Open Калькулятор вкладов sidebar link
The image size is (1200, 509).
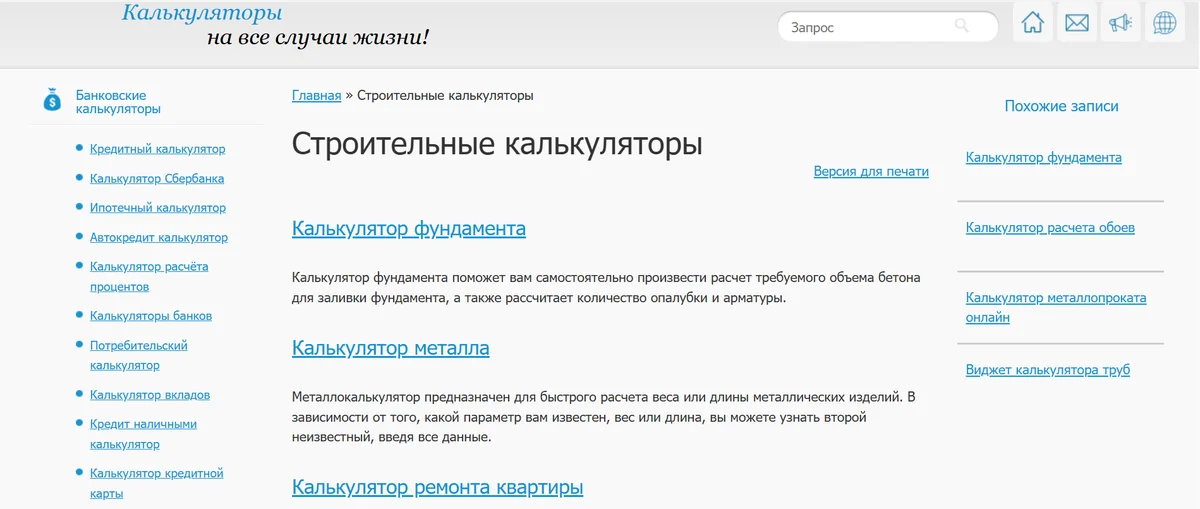click(x=150, y=395)
